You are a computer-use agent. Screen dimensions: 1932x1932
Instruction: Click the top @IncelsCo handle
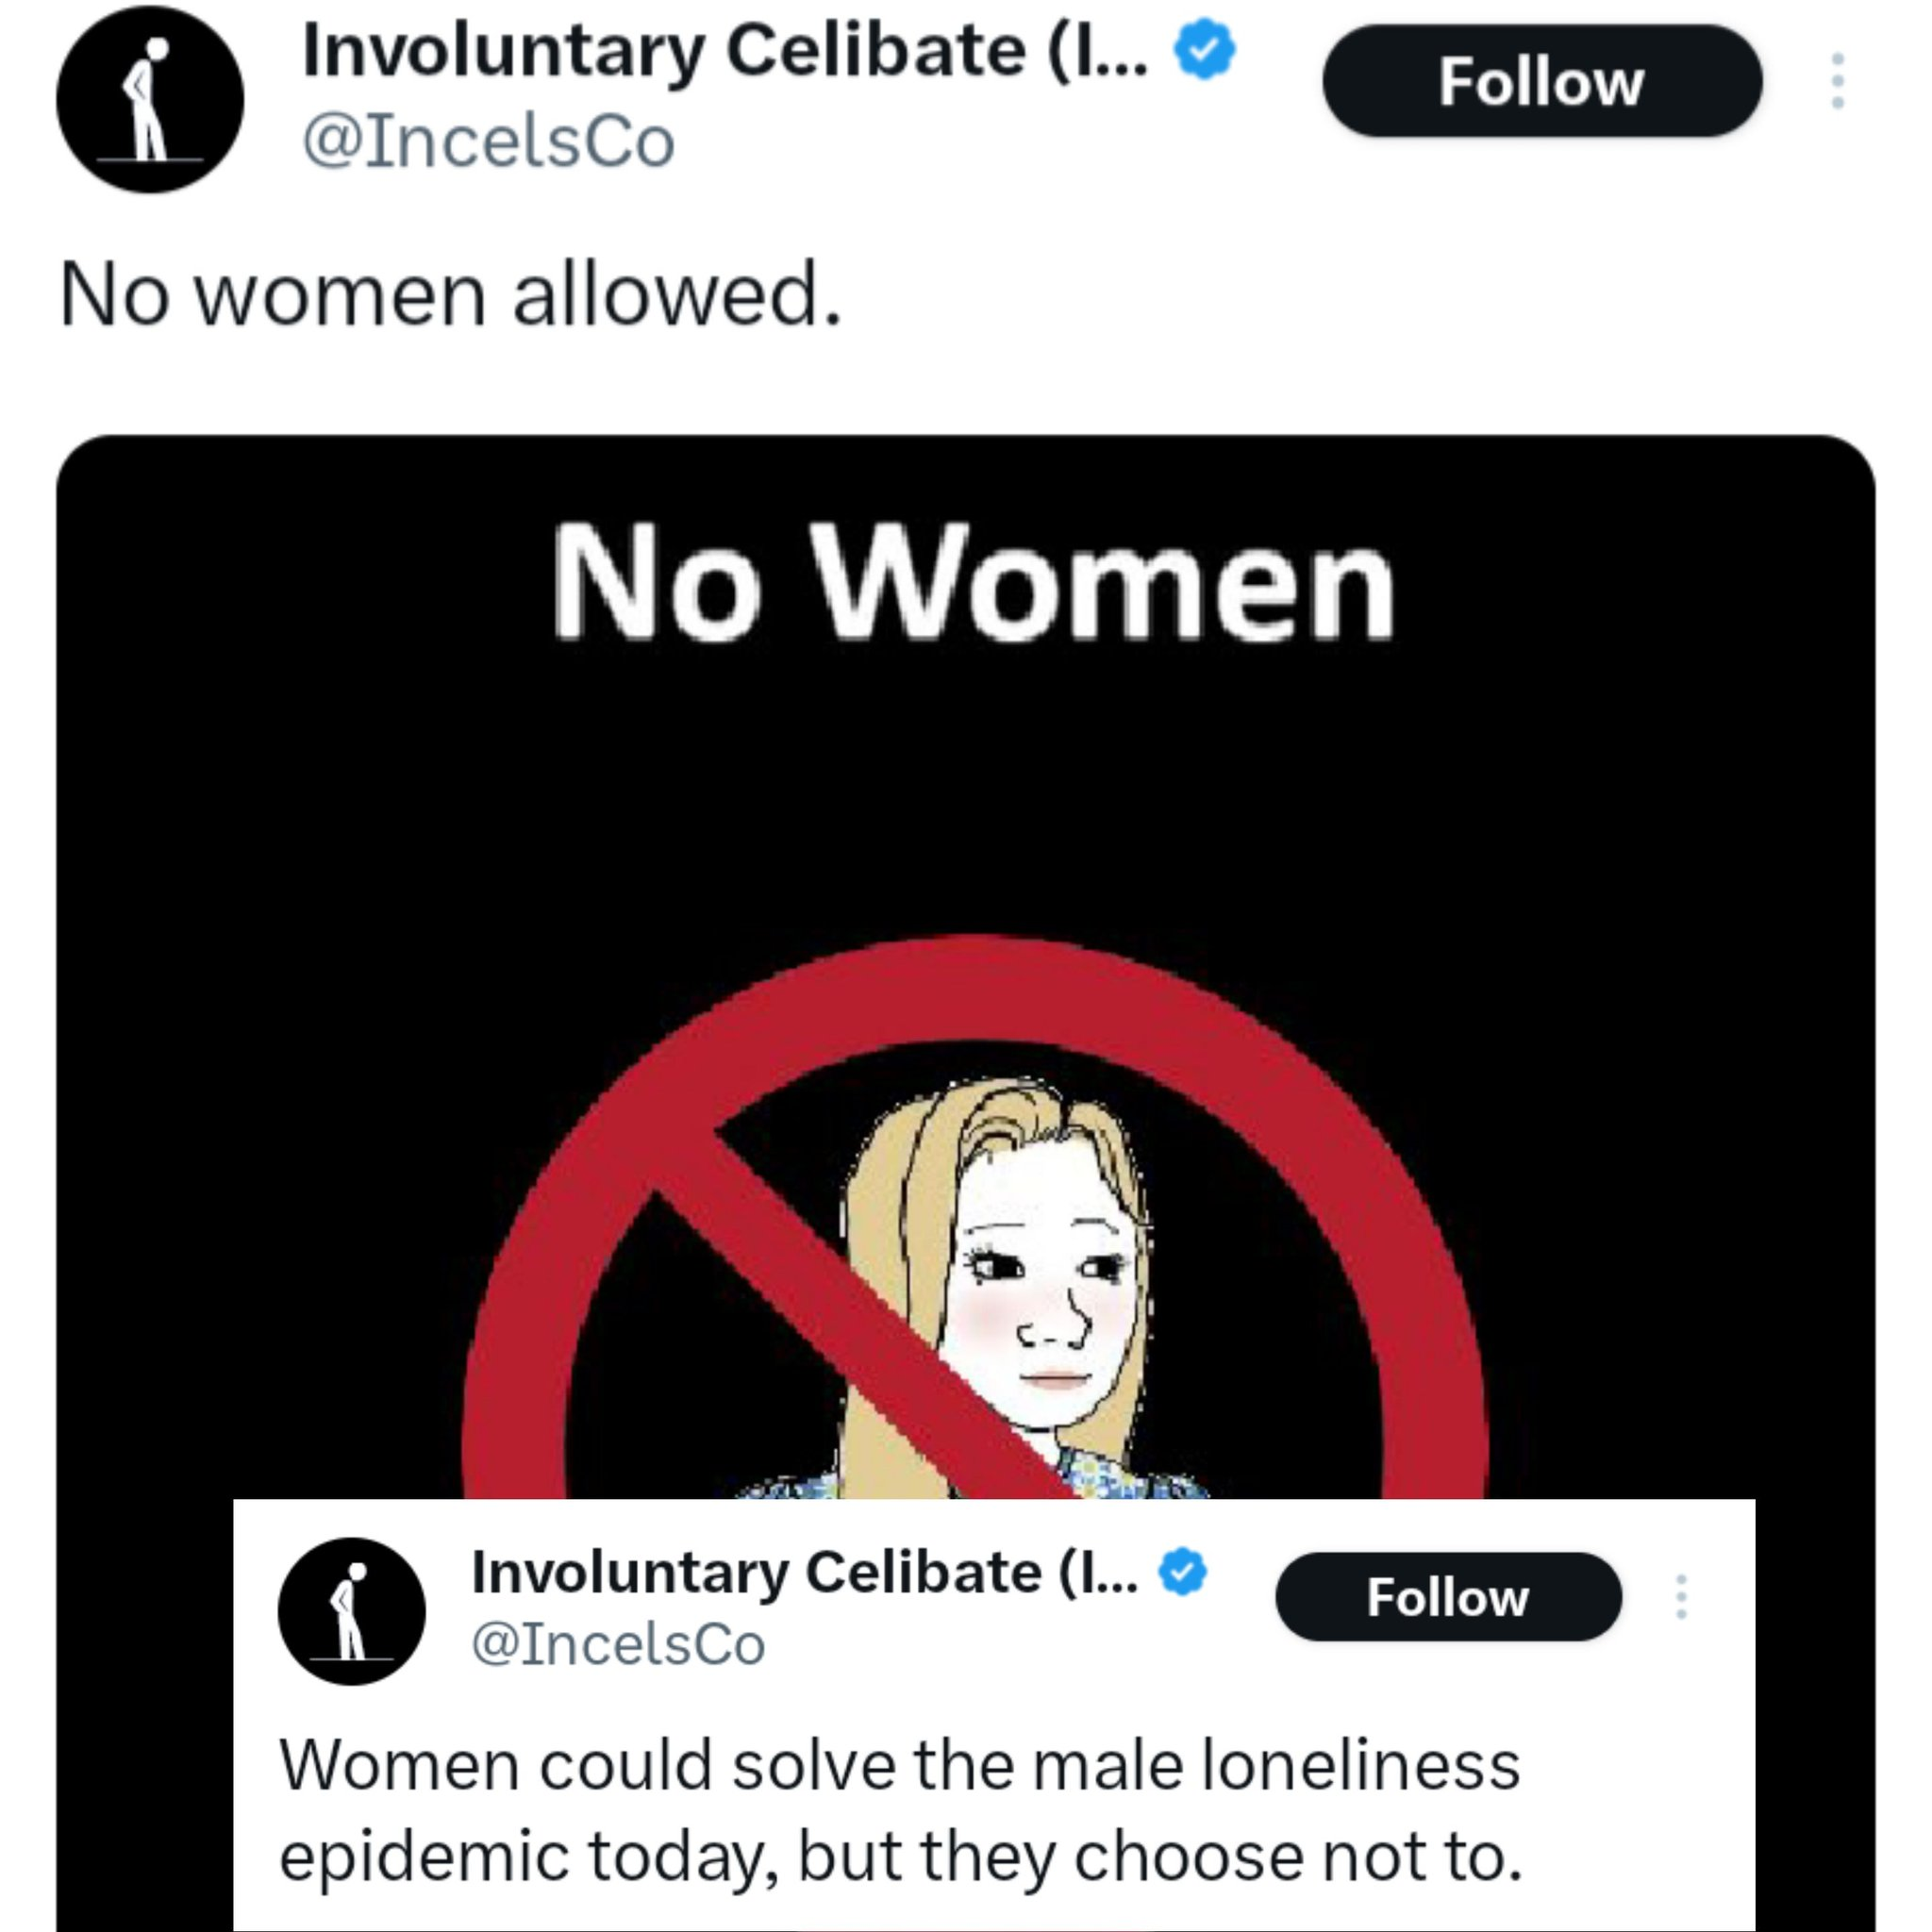[x=488, y=141]
